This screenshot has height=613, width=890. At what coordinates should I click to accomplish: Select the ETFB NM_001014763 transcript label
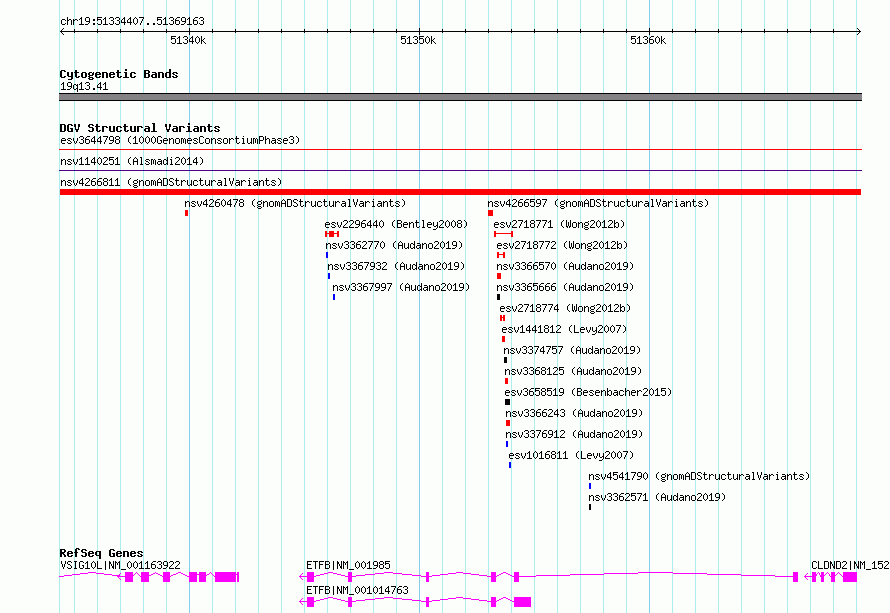358,590
